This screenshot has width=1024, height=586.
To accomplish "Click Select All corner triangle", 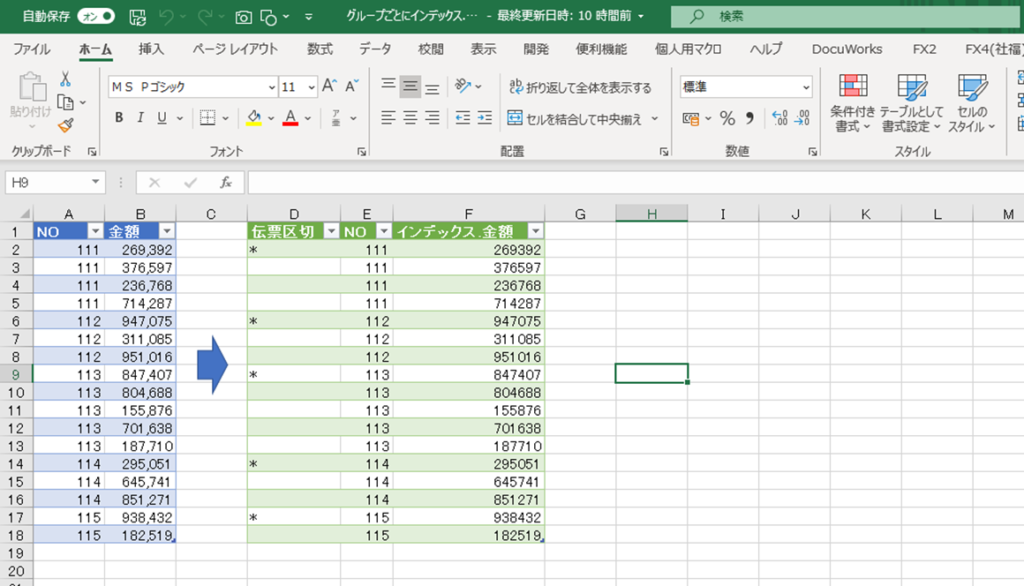I will coord(24,214).
